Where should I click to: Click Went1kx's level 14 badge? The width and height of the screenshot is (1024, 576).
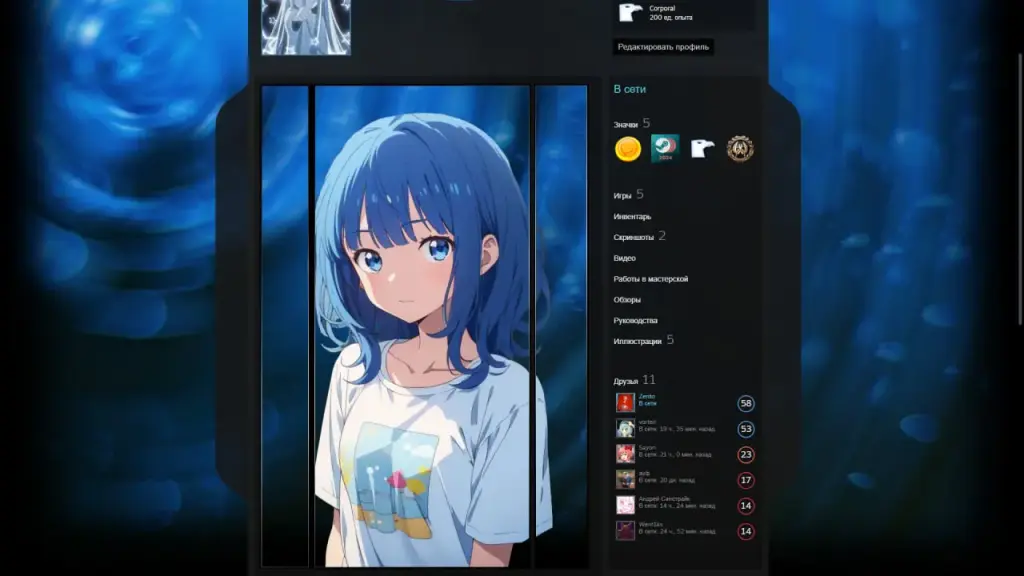point(746,530)
